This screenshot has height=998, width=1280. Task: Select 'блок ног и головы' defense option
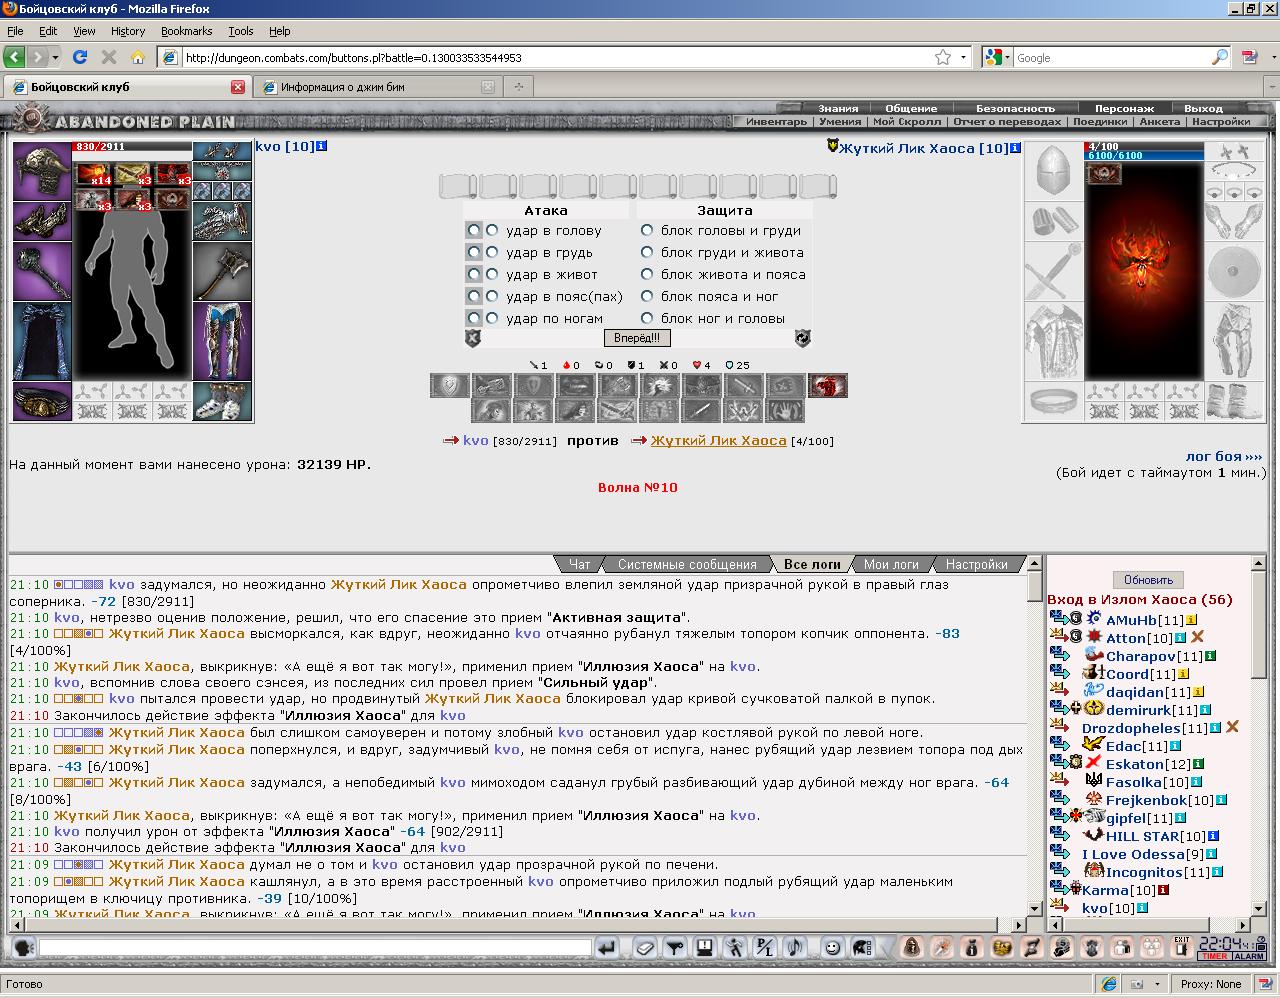[647, 318]
